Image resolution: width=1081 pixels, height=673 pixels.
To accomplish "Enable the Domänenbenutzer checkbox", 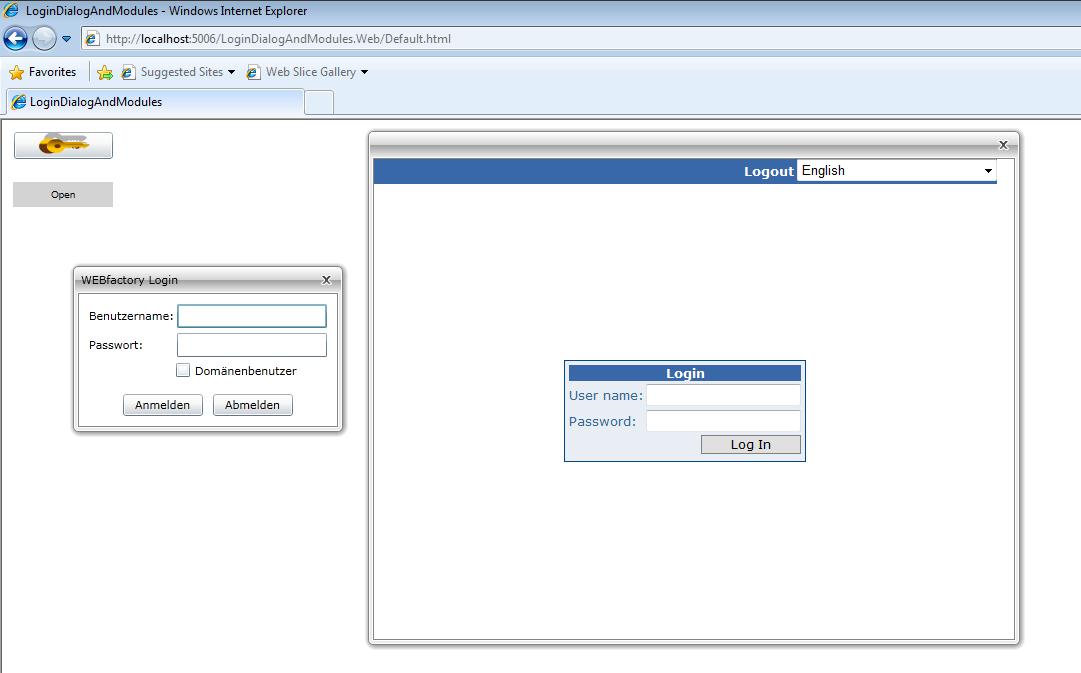I will click(x=183, y=370).
